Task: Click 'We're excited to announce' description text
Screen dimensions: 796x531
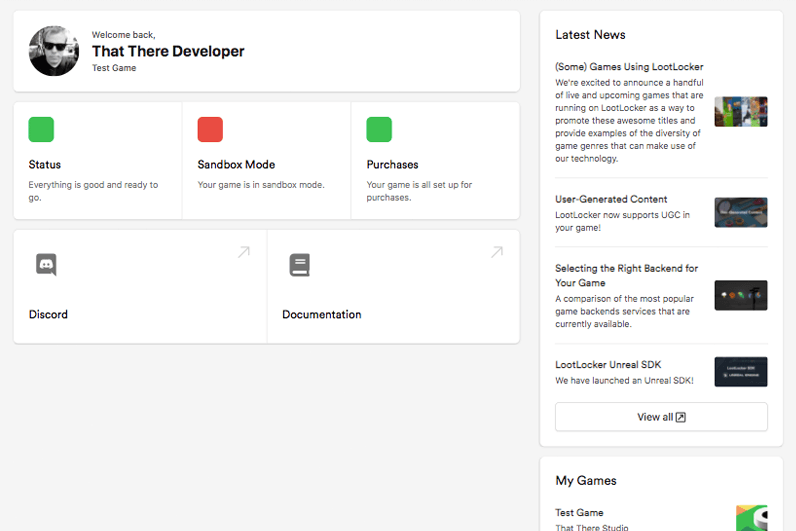Action: coord(629,120)
